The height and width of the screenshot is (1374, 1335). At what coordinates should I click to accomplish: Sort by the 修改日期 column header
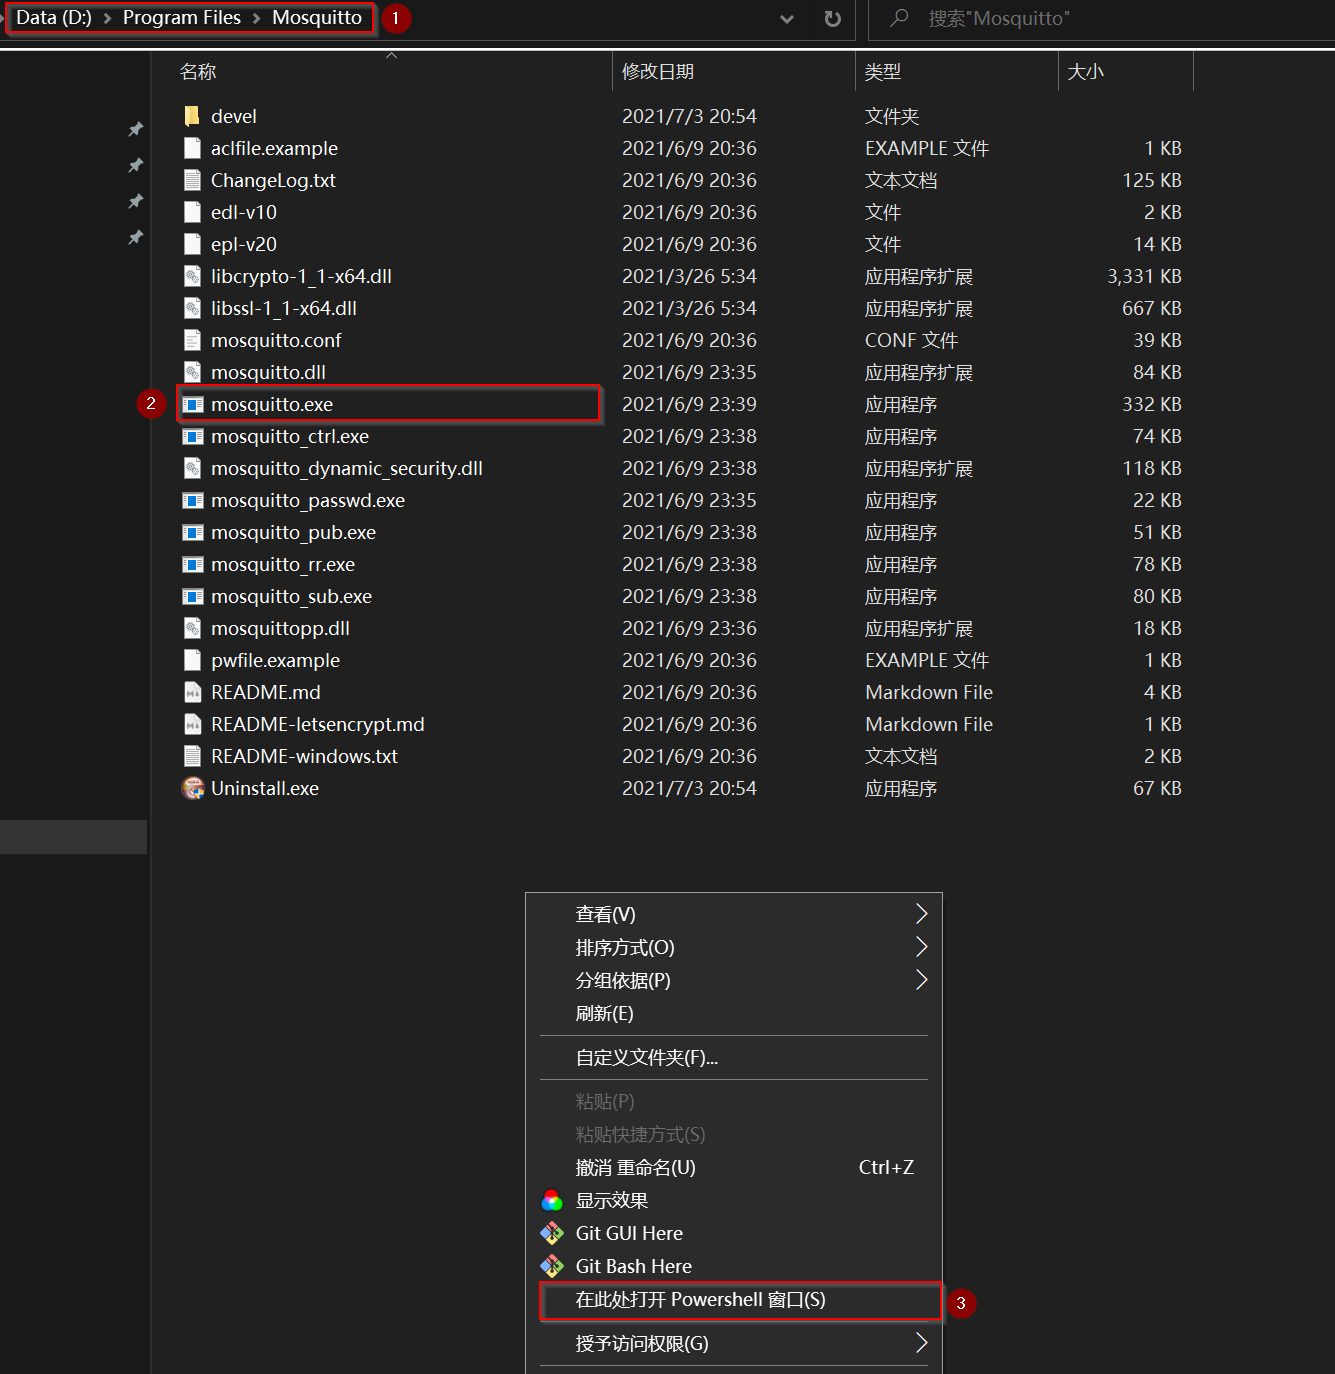click(x=657, y=72)
